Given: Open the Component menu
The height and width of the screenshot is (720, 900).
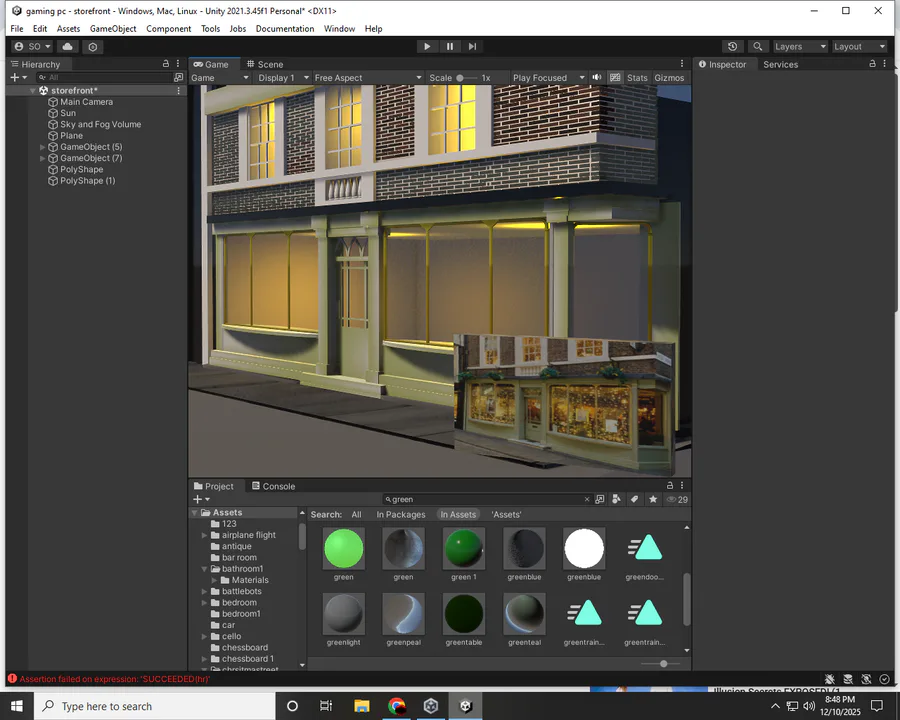Looking at the screenshot, I should click(168, 29).
